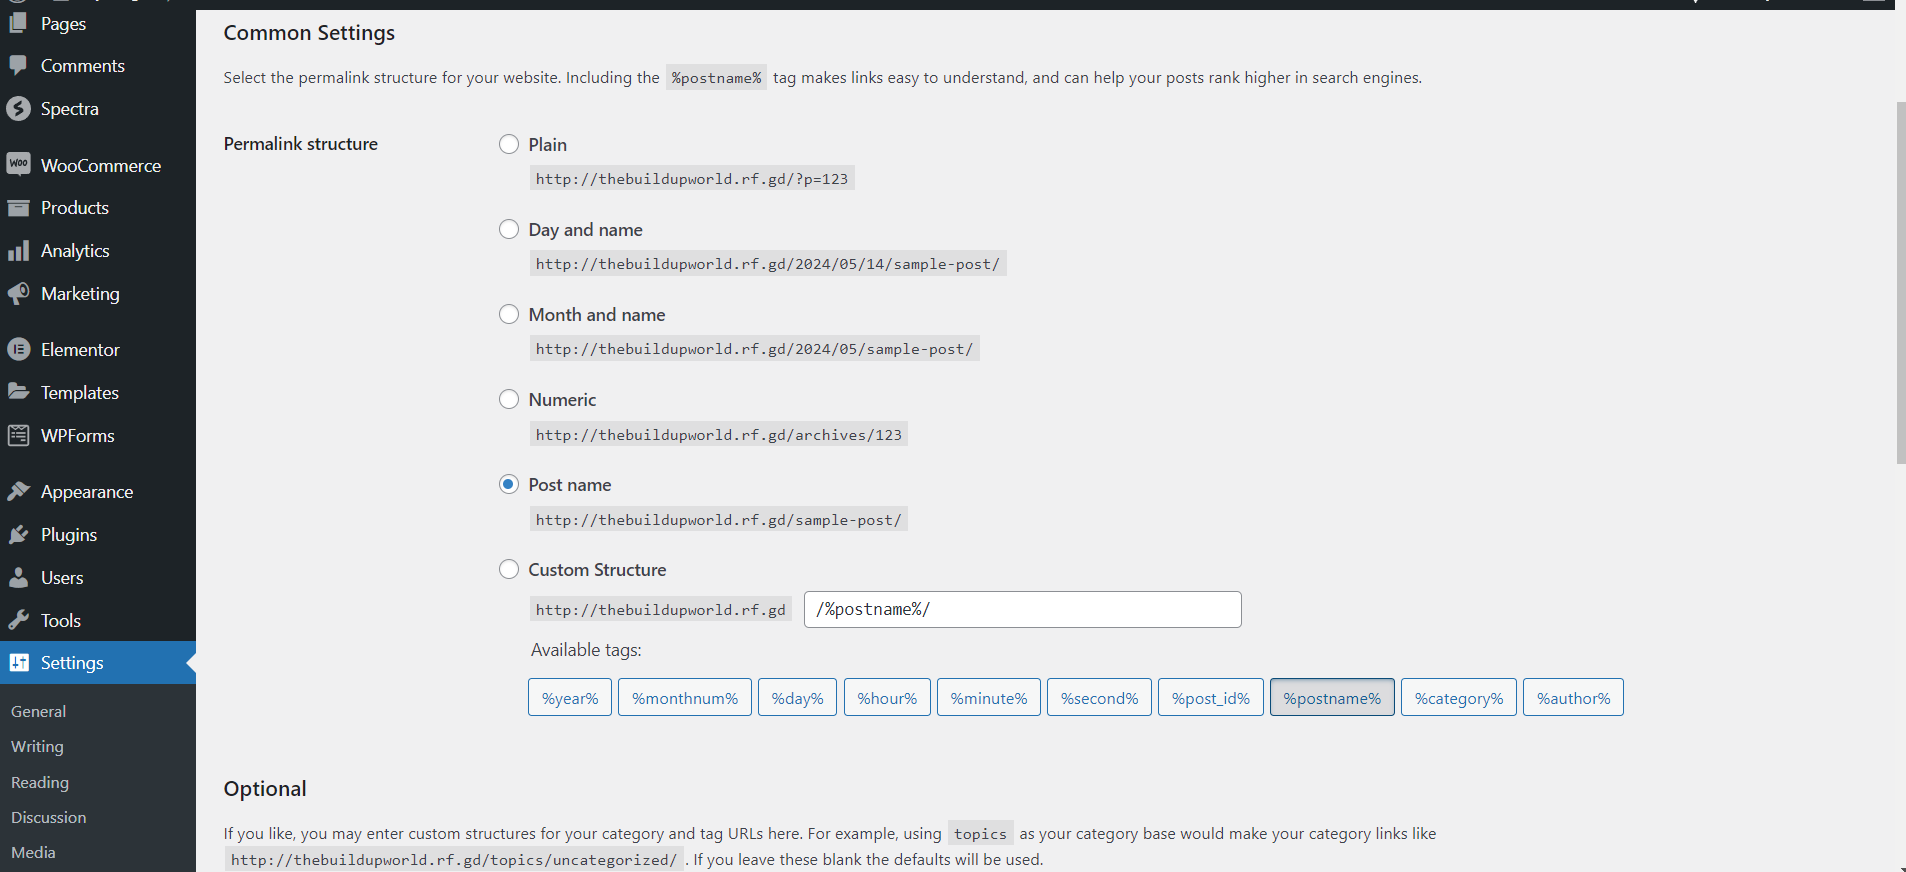The height and width of the screenshot is (872, 1906).
Task: Click the custom structure /%postname%/ field
Action: 1022,609
